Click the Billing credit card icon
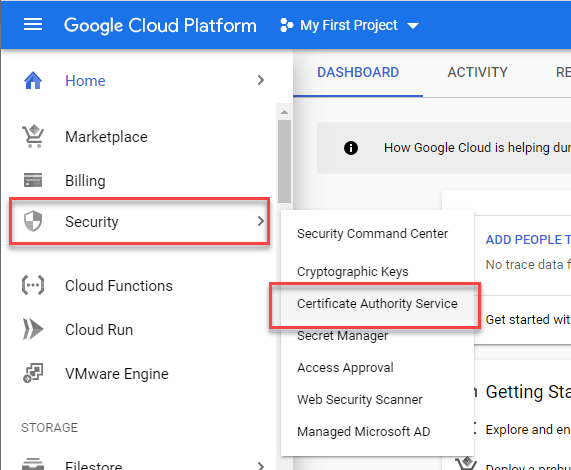This screenshot has height=470, width=571. pos(33,180)
